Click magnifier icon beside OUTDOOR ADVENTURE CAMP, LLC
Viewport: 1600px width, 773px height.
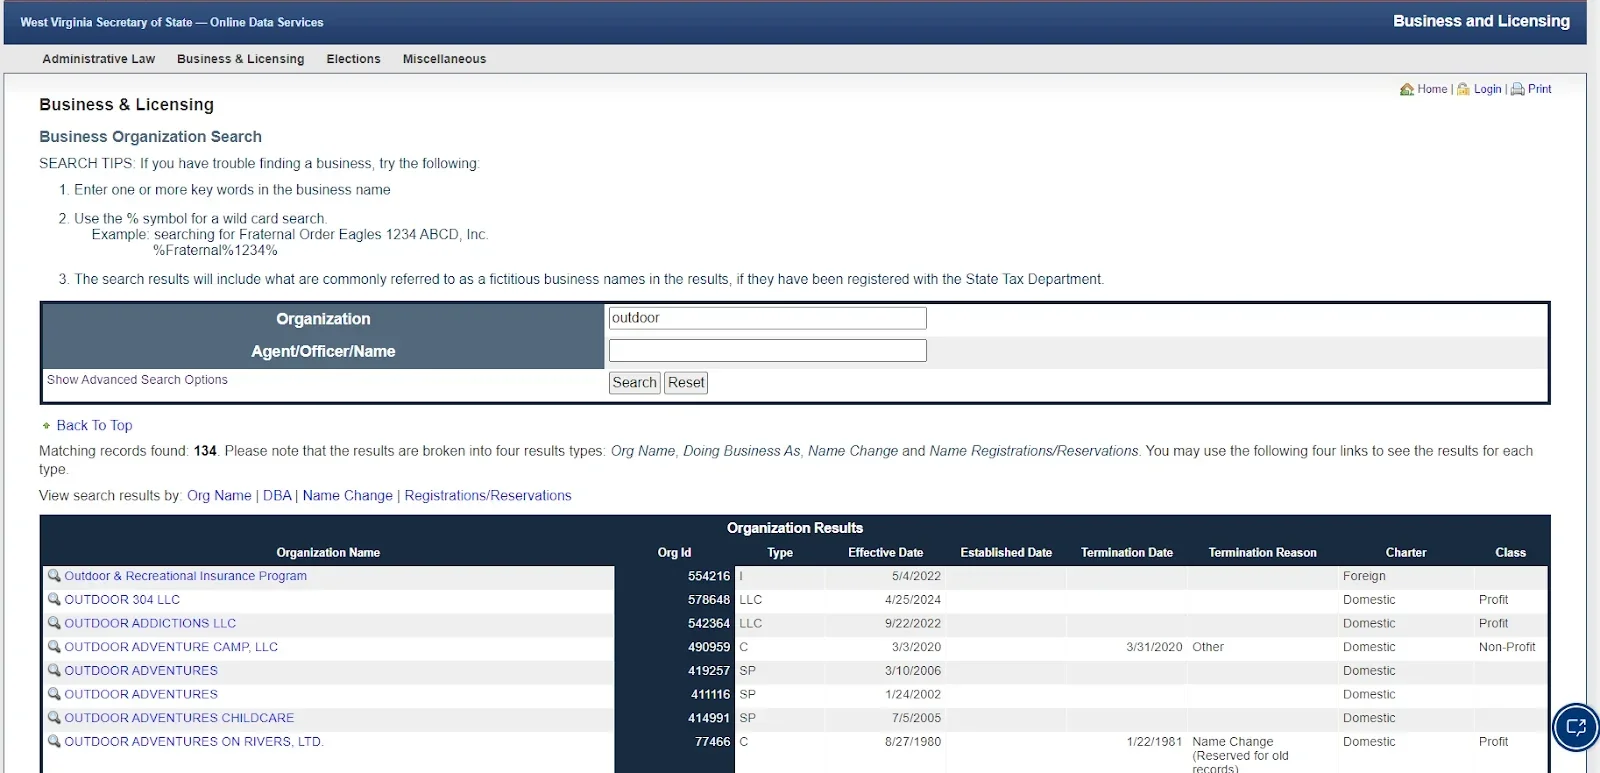click(x=54, y=647)
